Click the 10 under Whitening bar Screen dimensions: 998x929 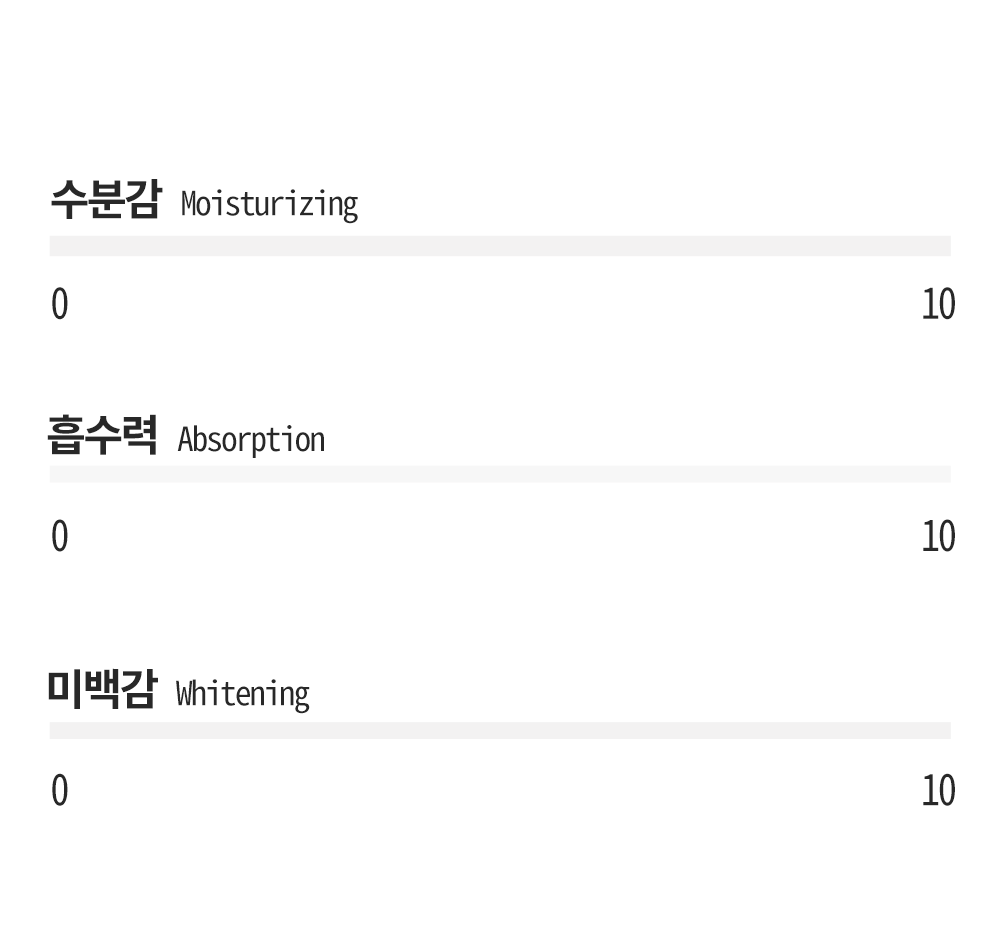click(x=938, y=791)
